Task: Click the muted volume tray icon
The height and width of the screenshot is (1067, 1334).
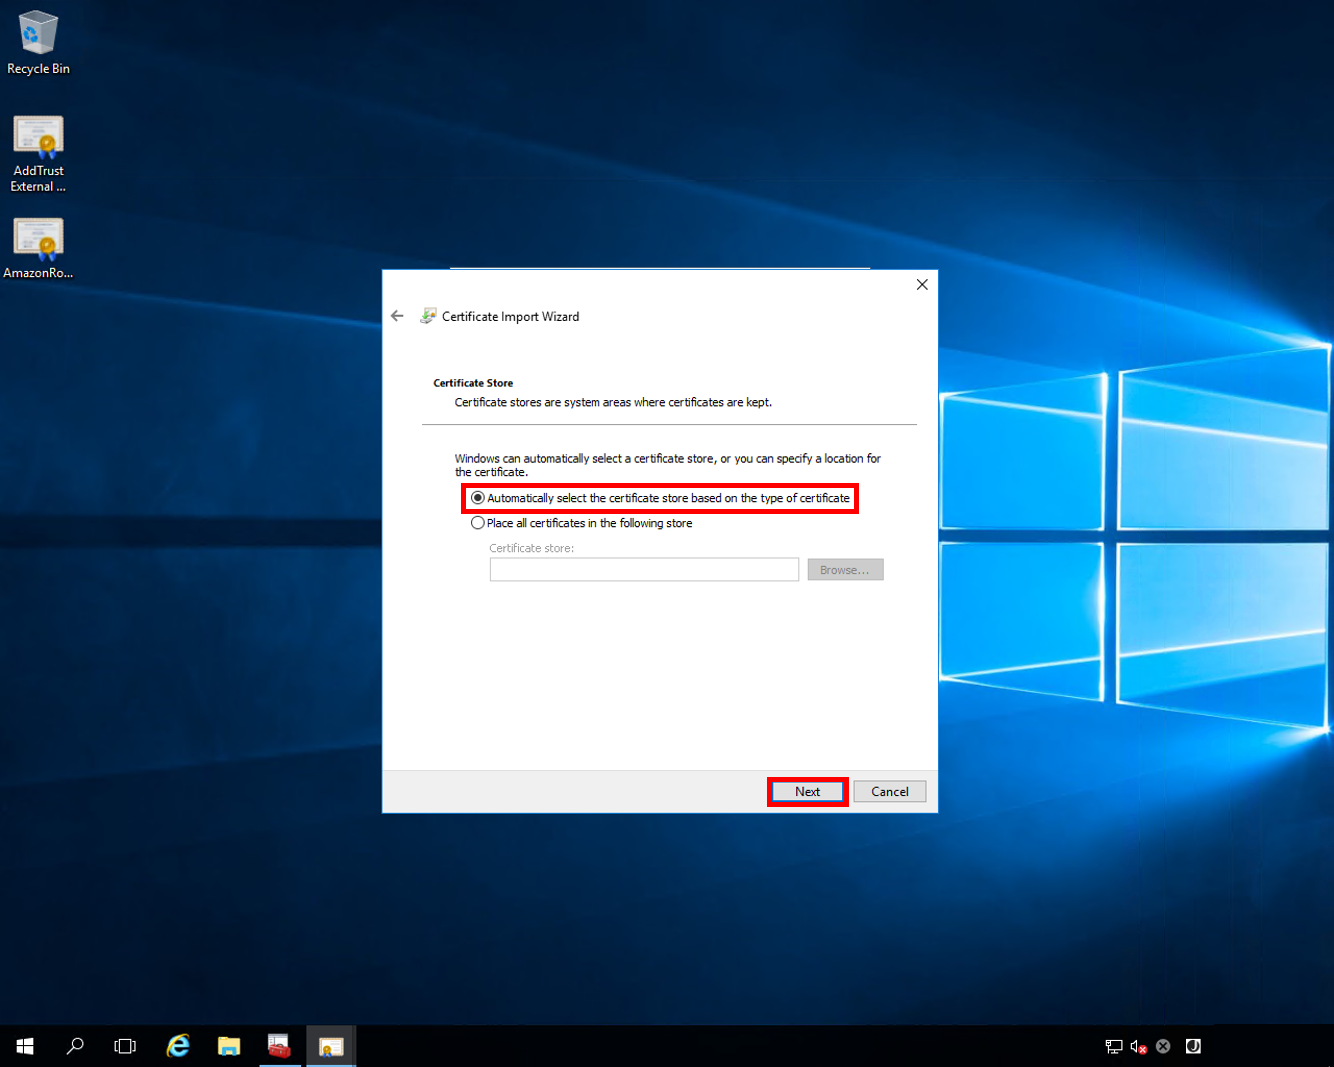Action: 1138,1046
